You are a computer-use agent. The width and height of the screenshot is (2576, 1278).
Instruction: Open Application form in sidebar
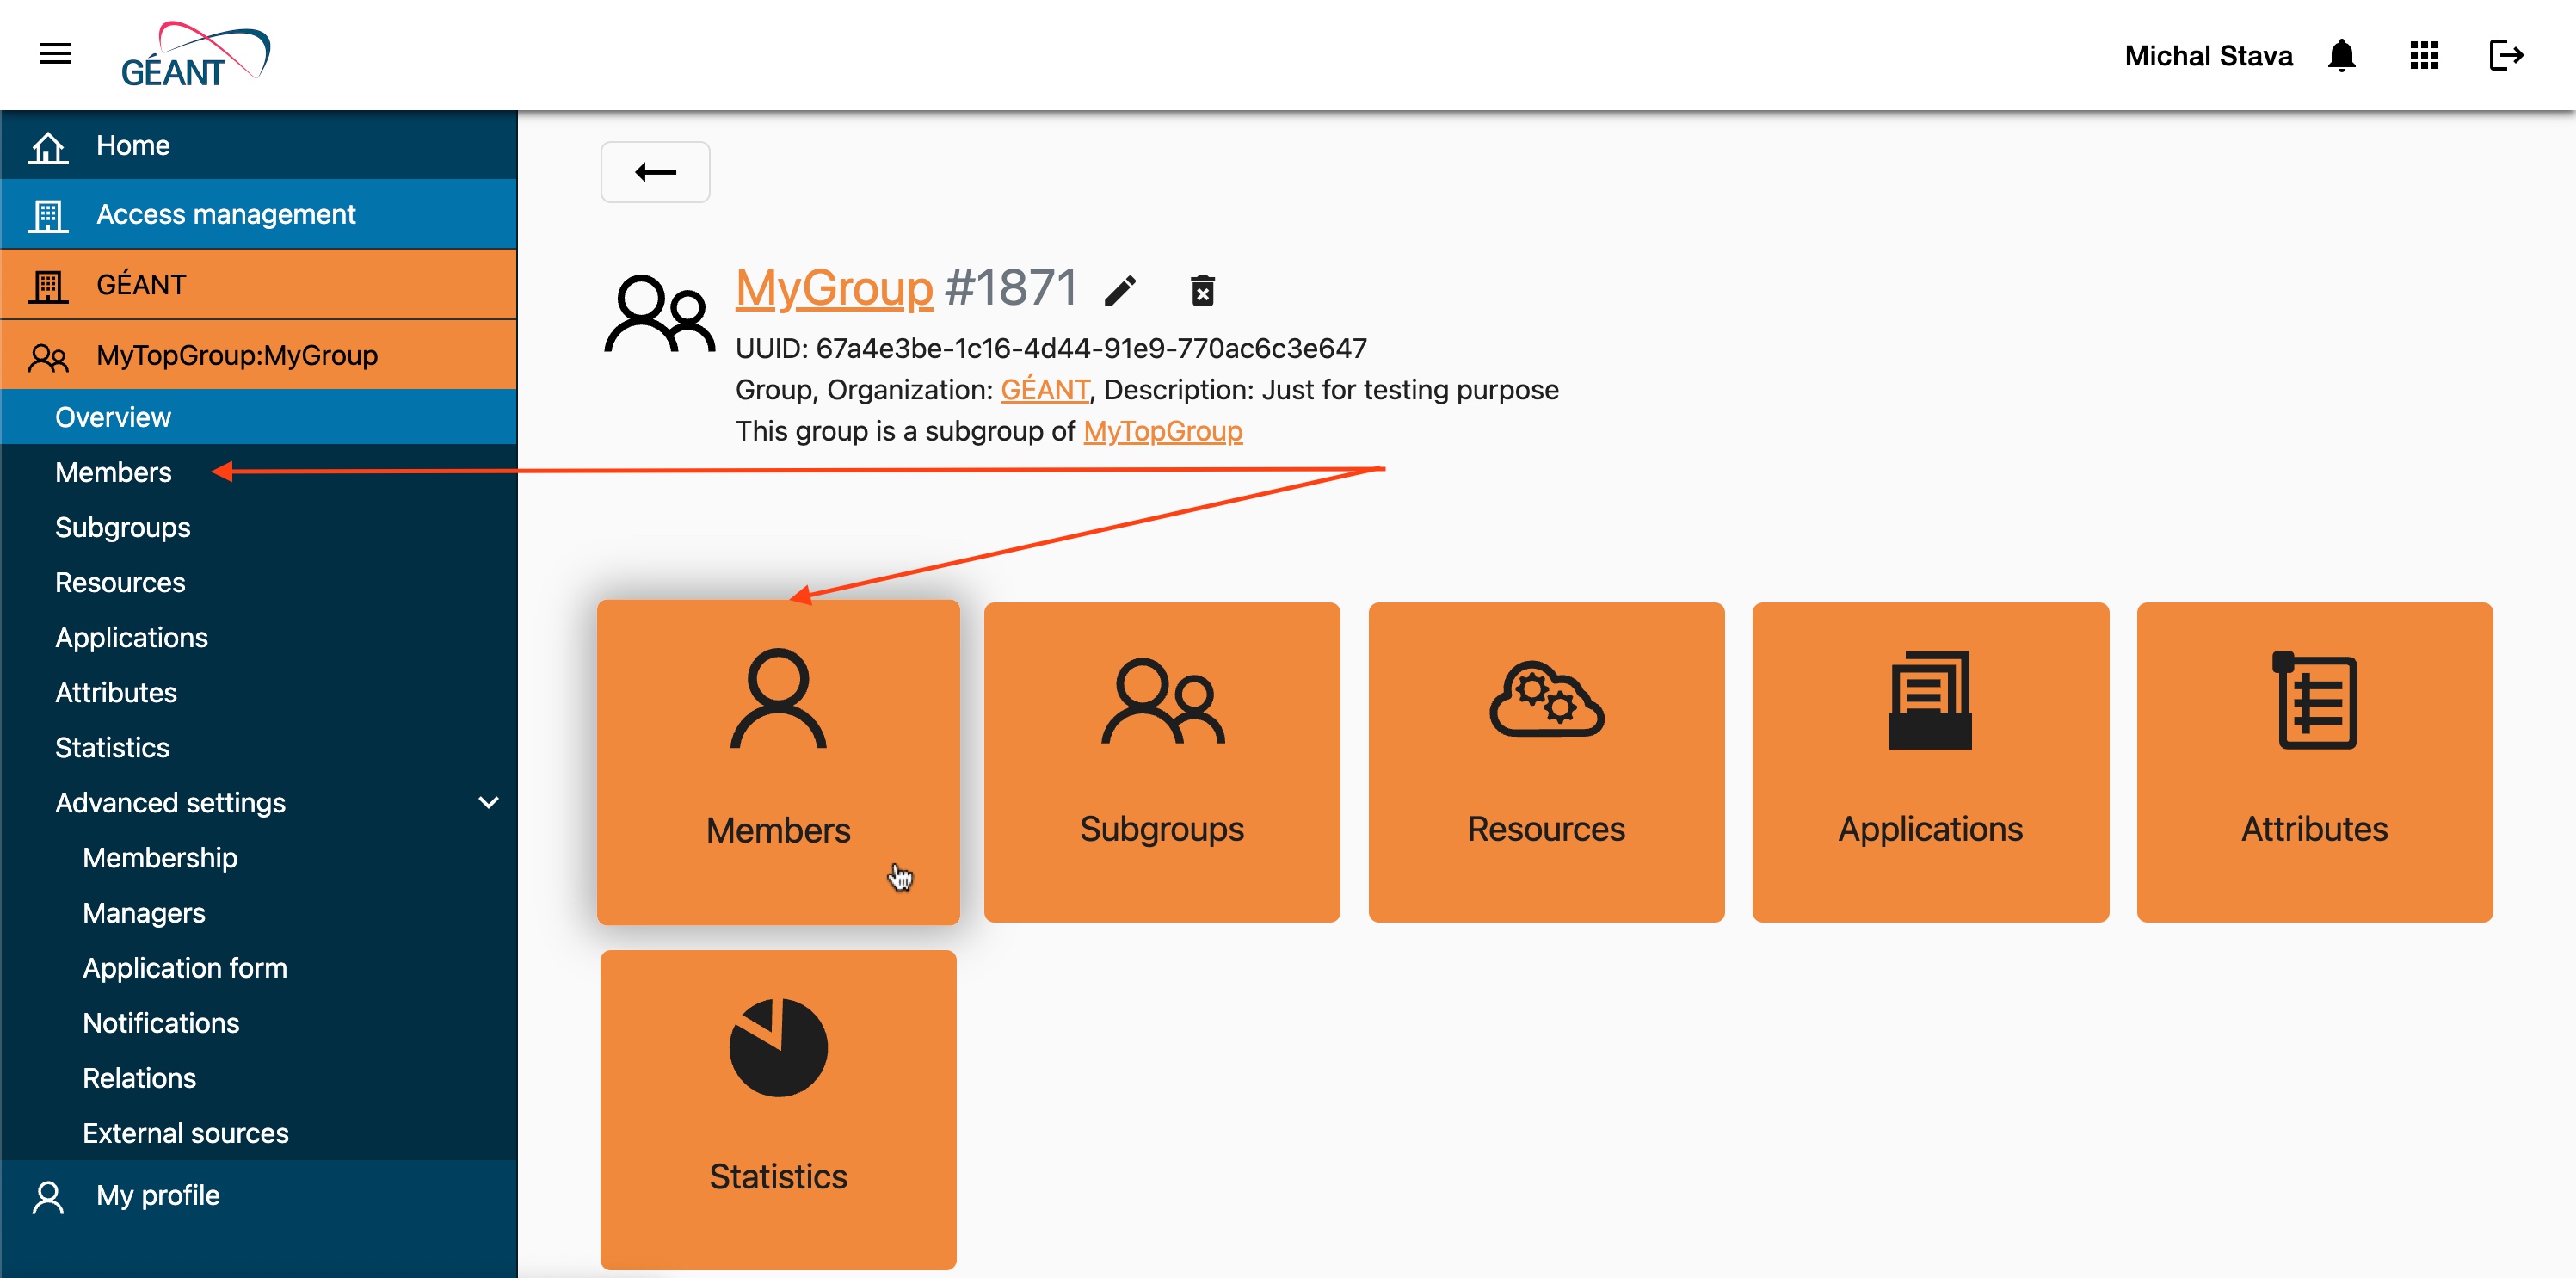[259, 968]
